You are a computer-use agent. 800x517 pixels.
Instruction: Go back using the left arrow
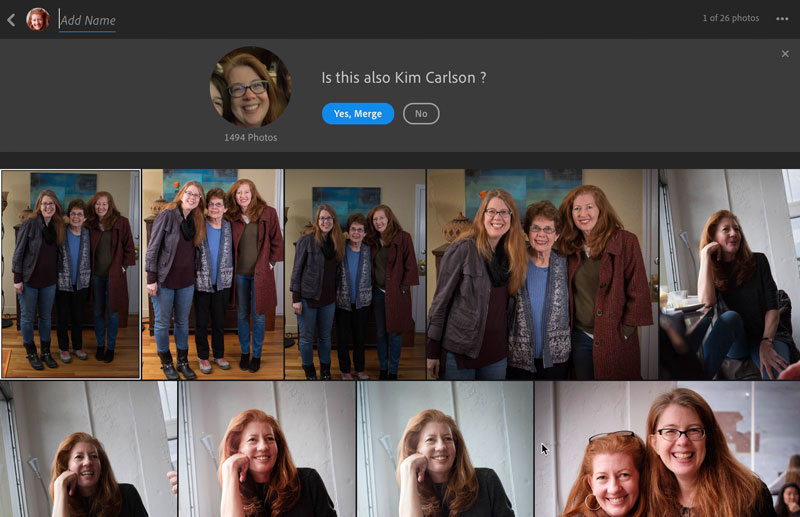point(11,20)
